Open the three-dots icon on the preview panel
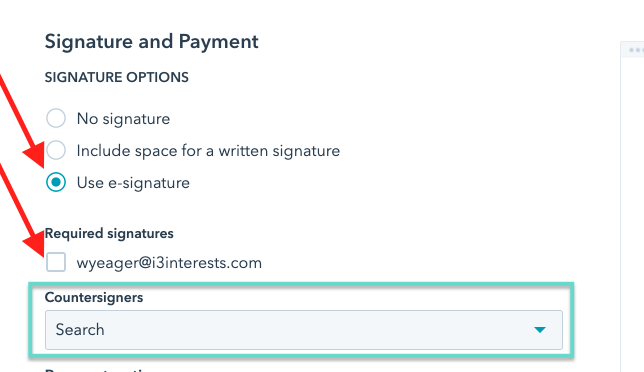The height and width of the screenshot is (372, 644). [x=636, y=50]
